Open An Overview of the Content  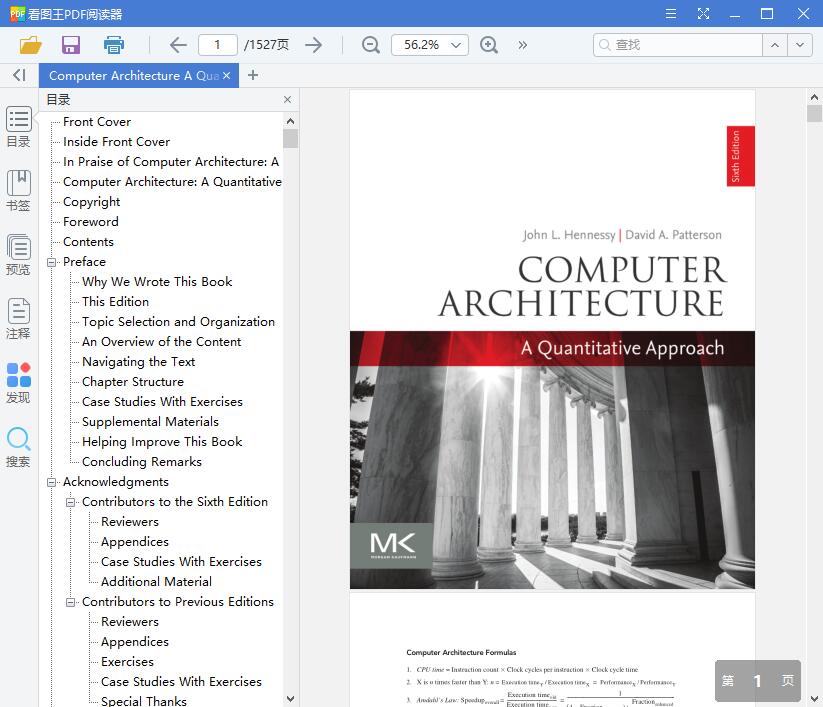(161, 342)
